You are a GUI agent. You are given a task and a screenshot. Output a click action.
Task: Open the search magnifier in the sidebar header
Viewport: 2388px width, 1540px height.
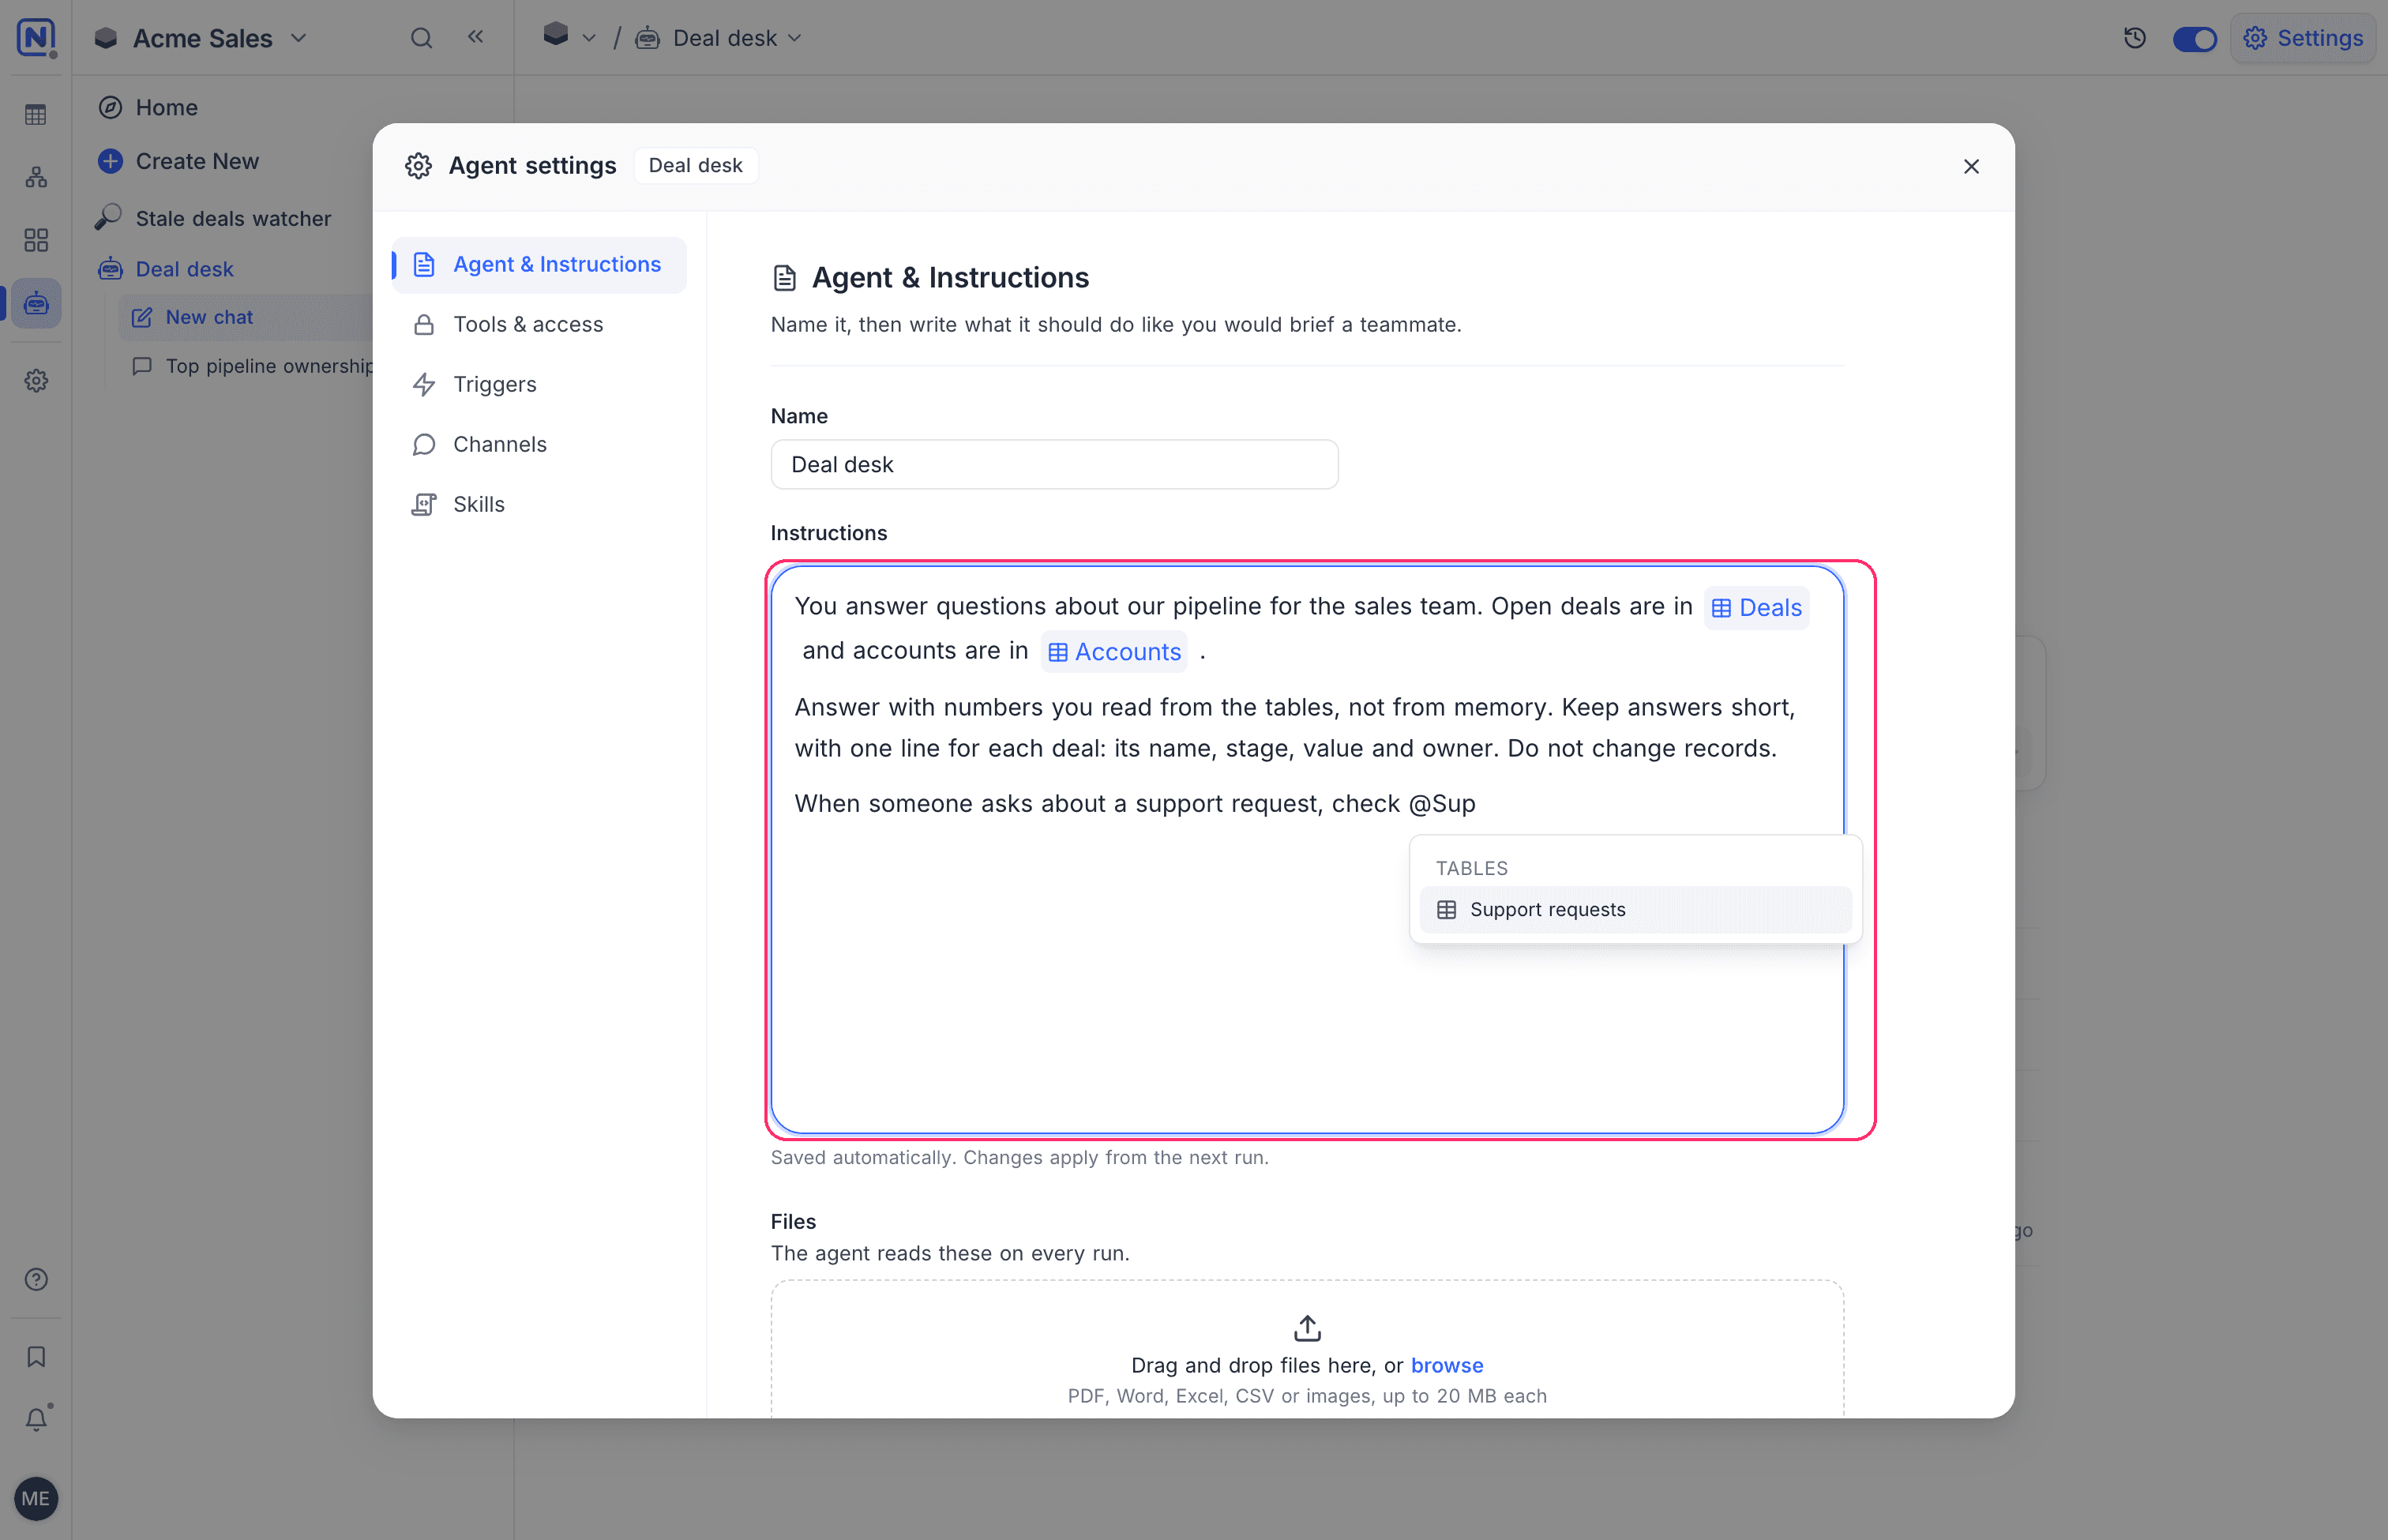coord(421,38)
